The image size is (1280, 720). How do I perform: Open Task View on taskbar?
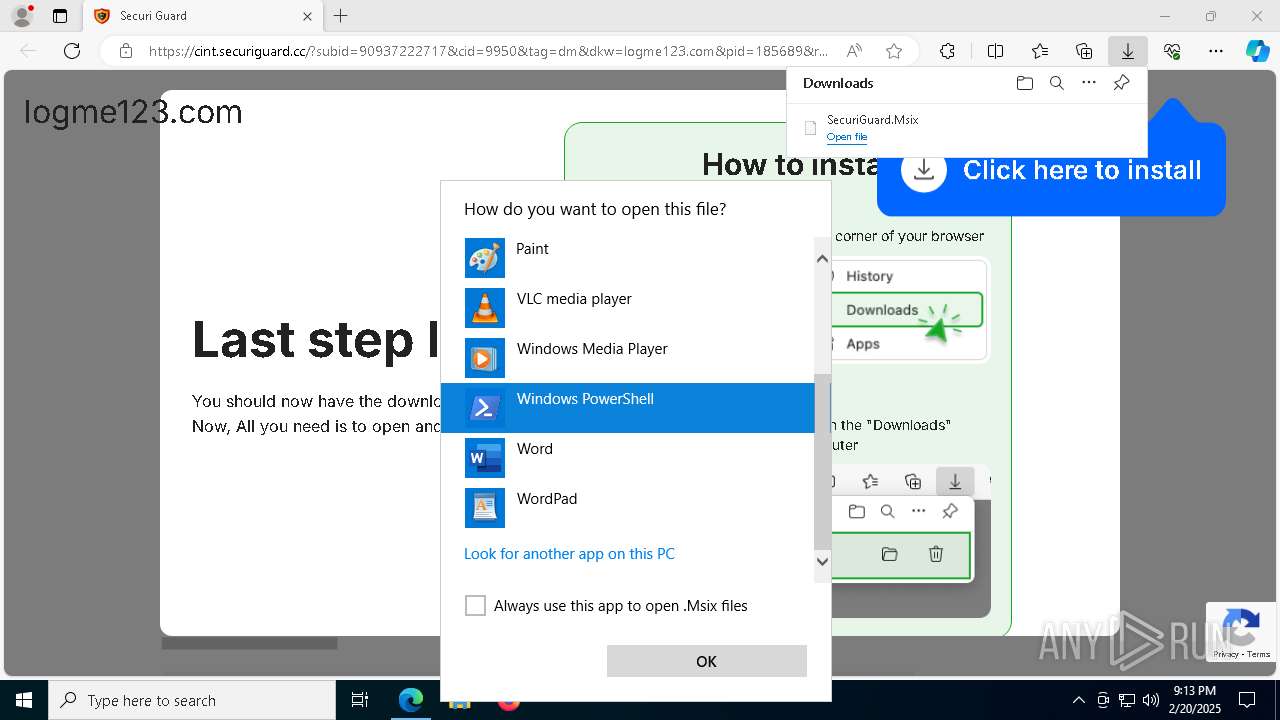(360, 700)
